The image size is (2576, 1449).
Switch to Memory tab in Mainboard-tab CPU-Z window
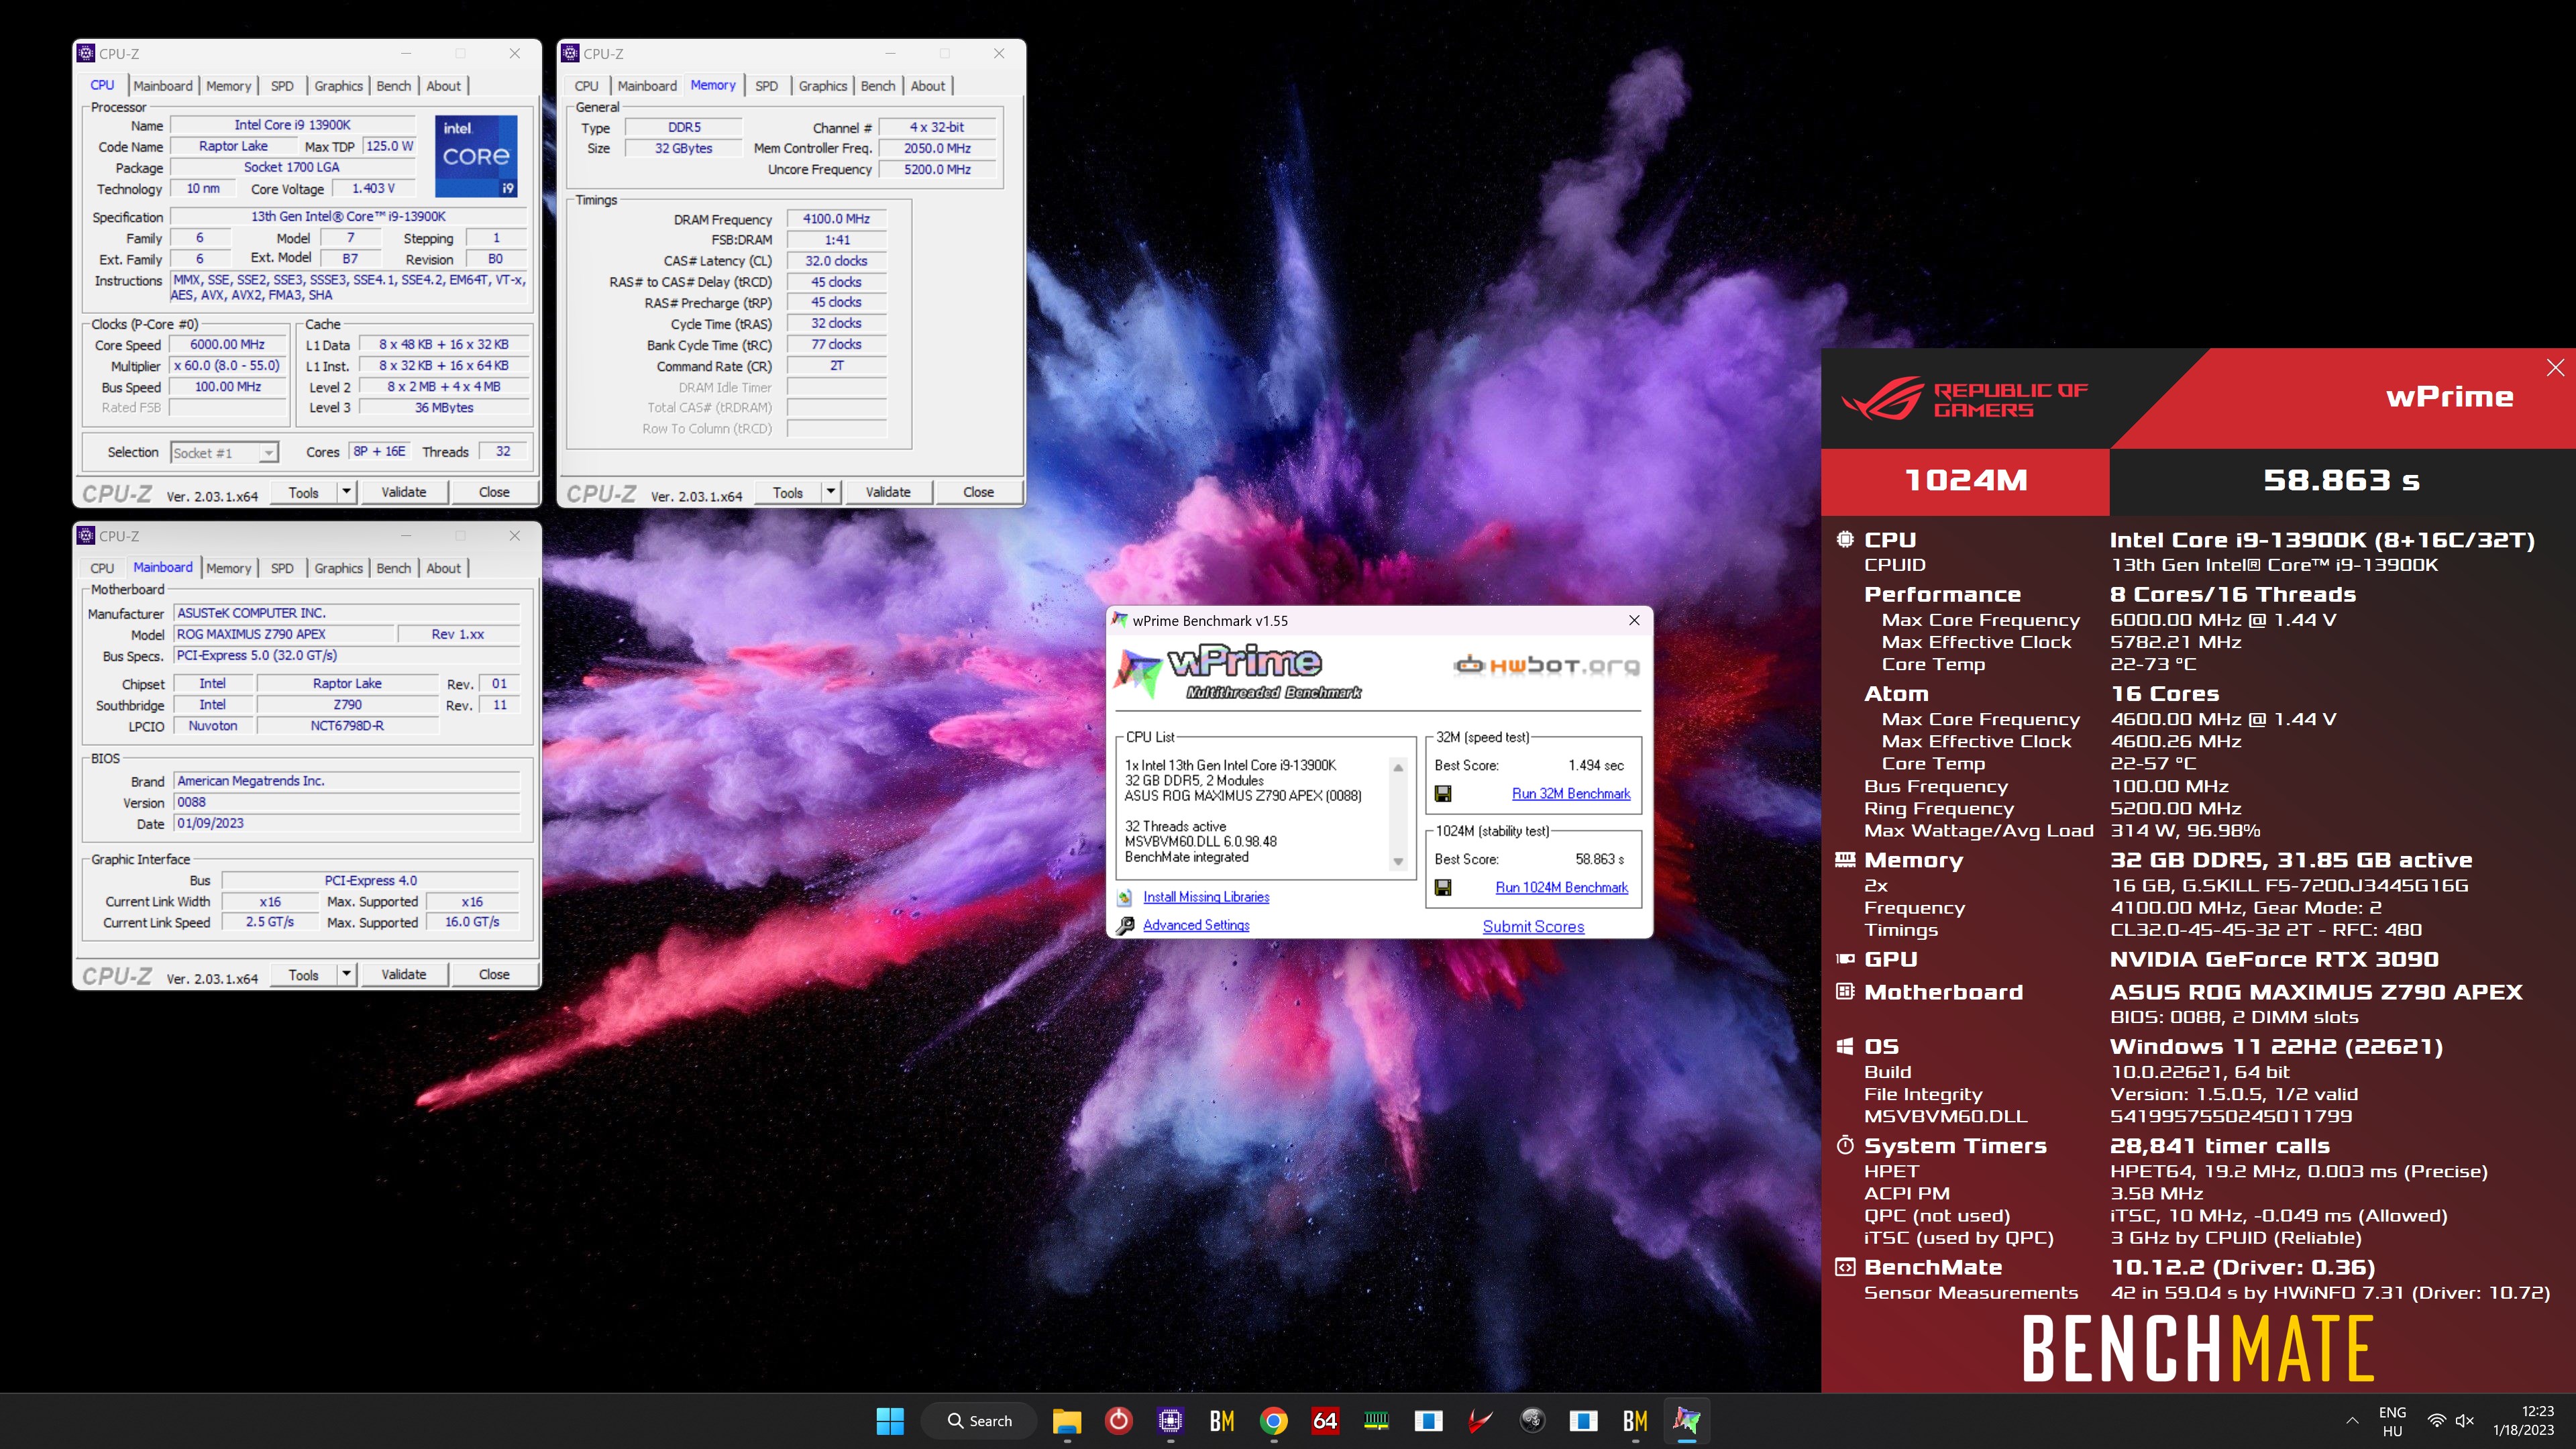pos(229,568)
